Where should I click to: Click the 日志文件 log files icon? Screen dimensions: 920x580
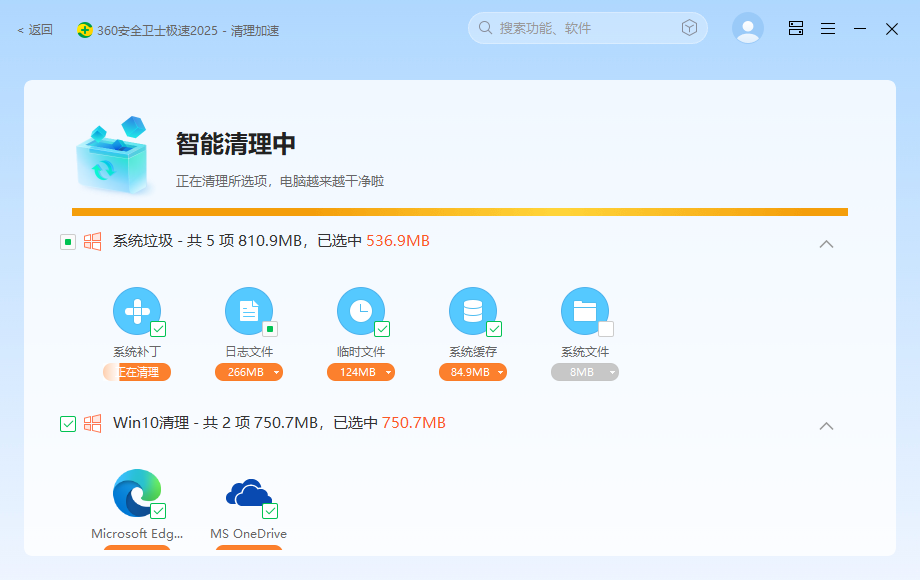(249, 311)
